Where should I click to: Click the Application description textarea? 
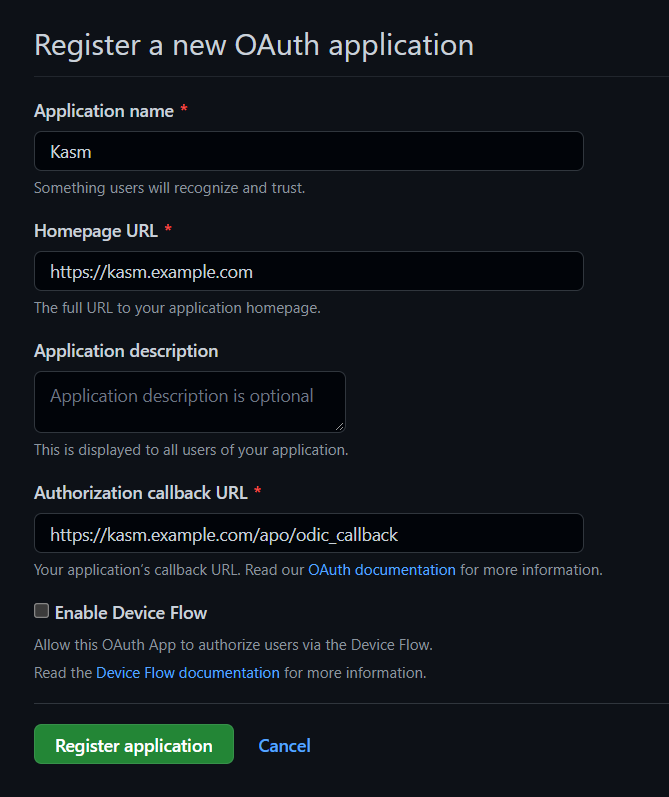(189, 401)
